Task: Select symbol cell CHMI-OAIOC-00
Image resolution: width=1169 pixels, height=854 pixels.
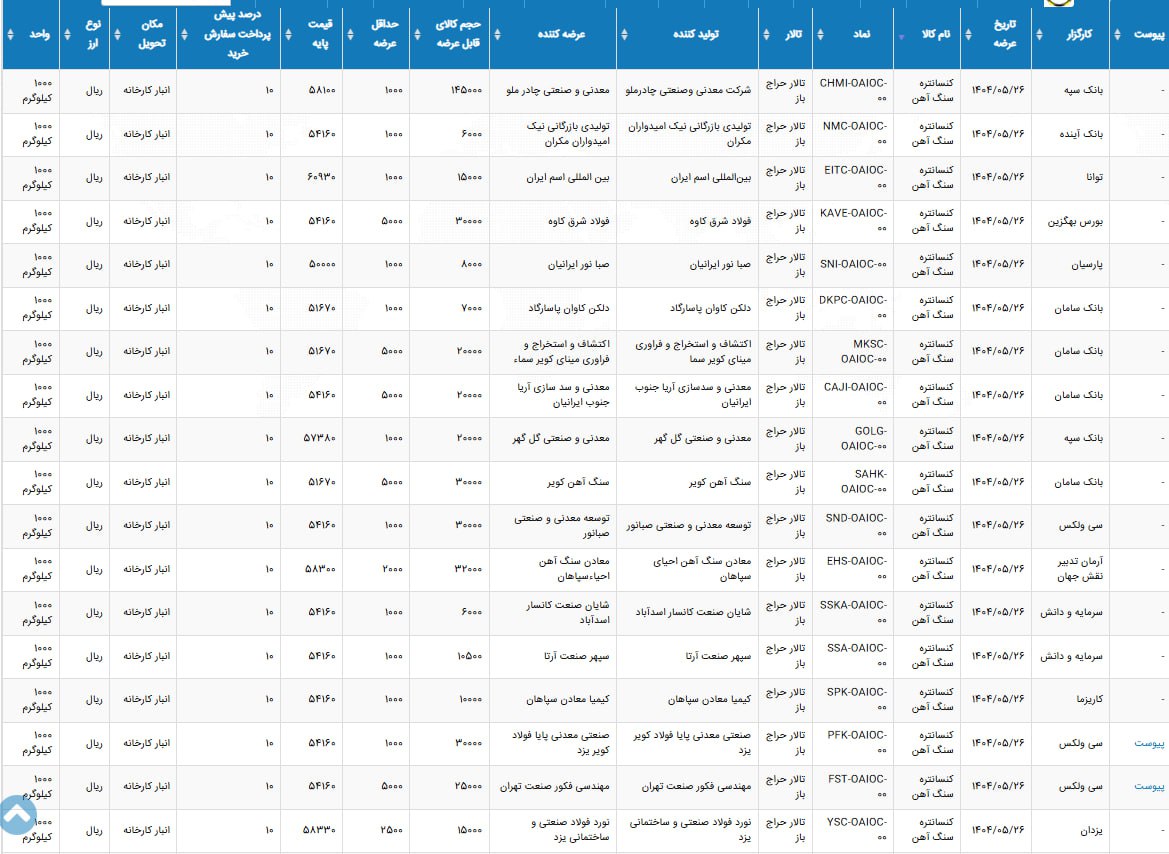Action: coord(853,90)
